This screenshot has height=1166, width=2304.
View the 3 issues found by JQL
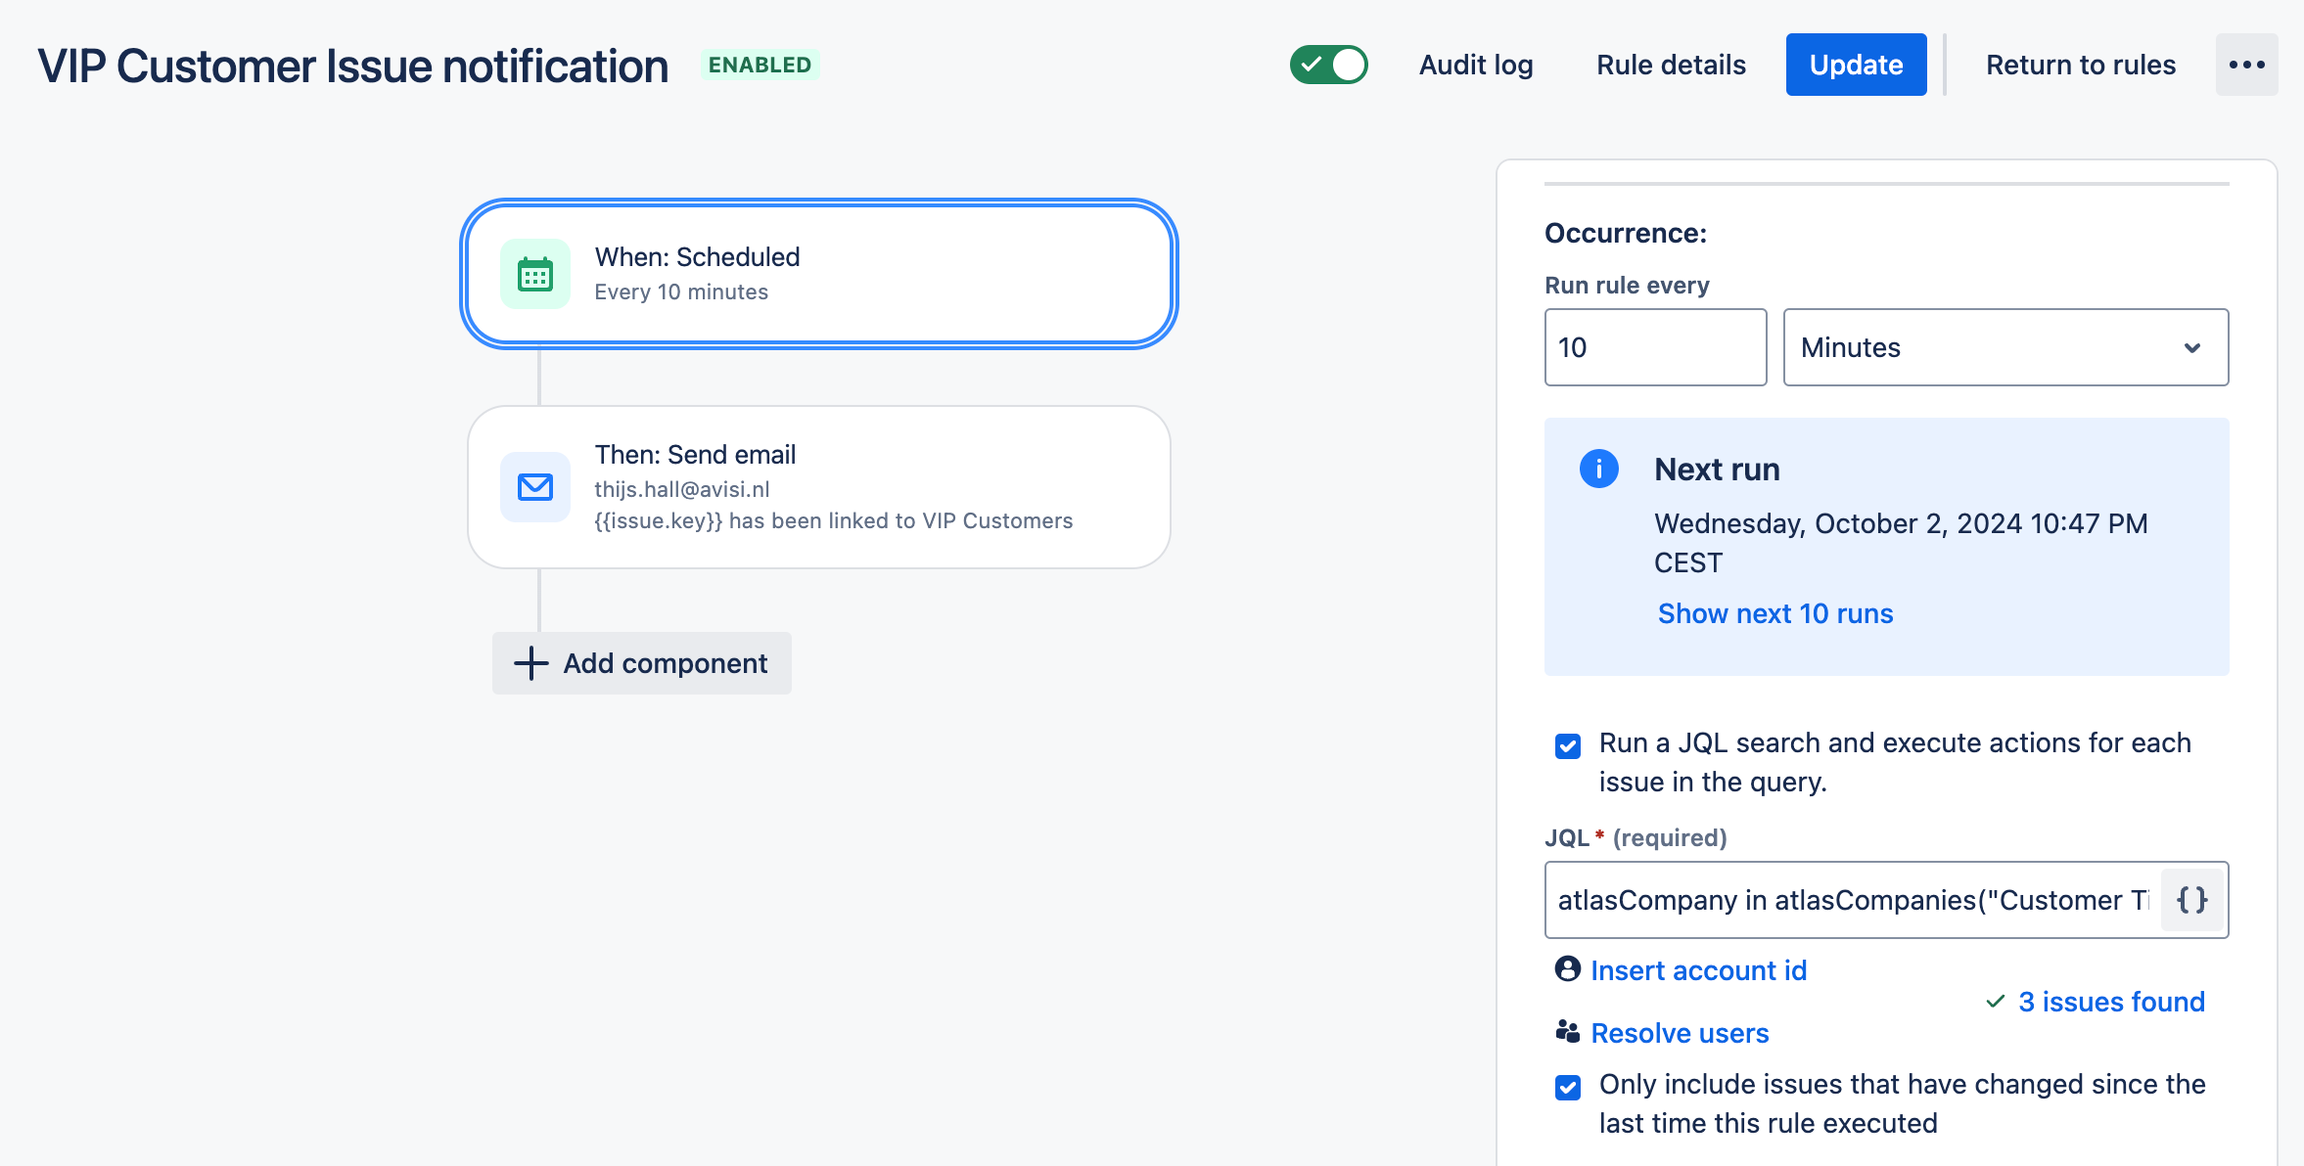point(2111,1001)
